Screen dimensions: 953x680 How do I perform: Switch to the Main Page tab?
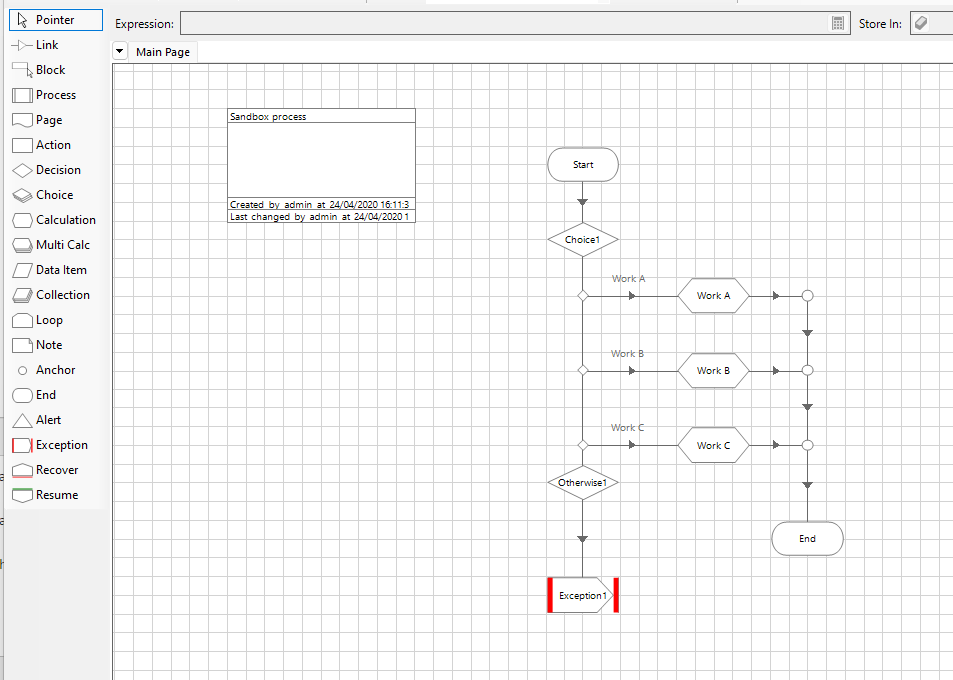pos(163,52)
